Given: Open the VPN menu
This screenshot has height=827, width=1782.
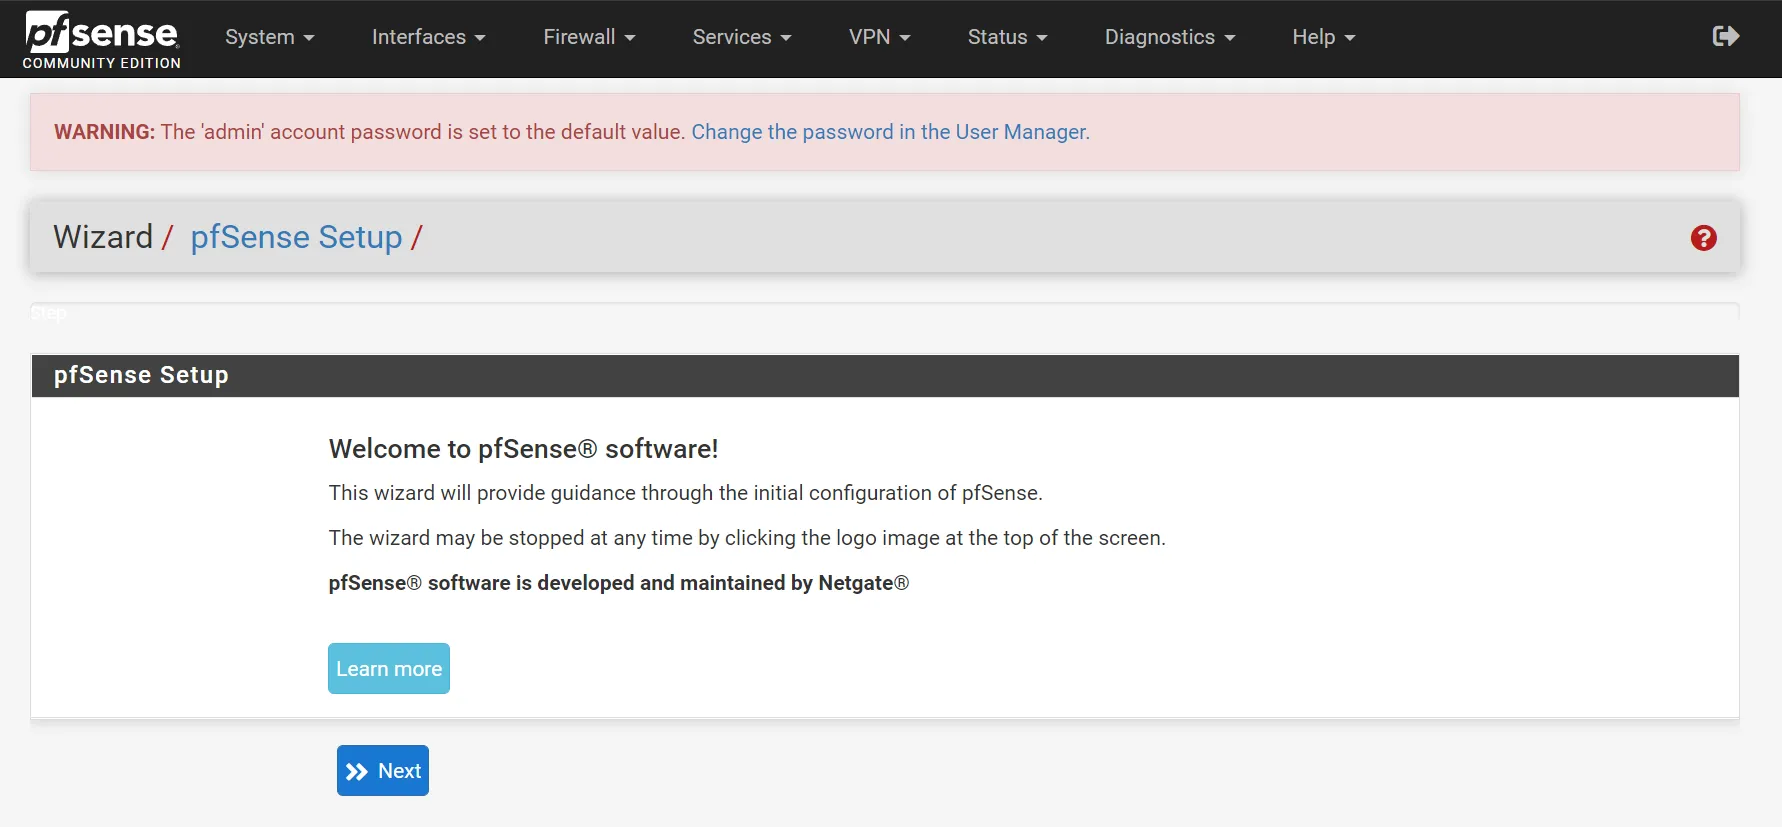Looking at the screenshot, I should tap(880, 37).
